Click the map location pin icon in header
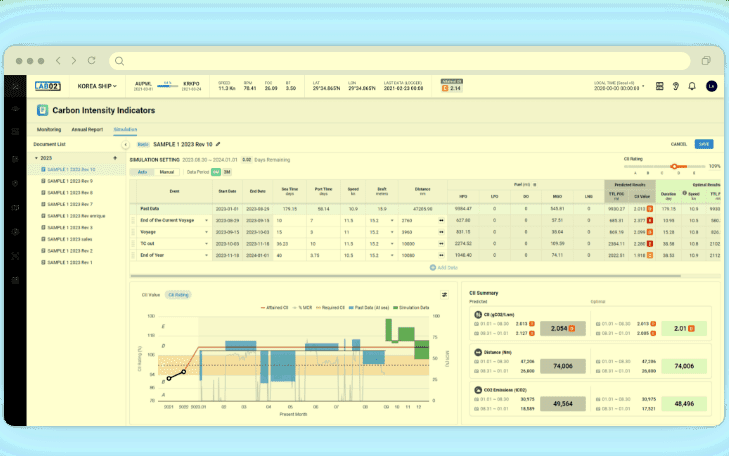 coord(677,87)
